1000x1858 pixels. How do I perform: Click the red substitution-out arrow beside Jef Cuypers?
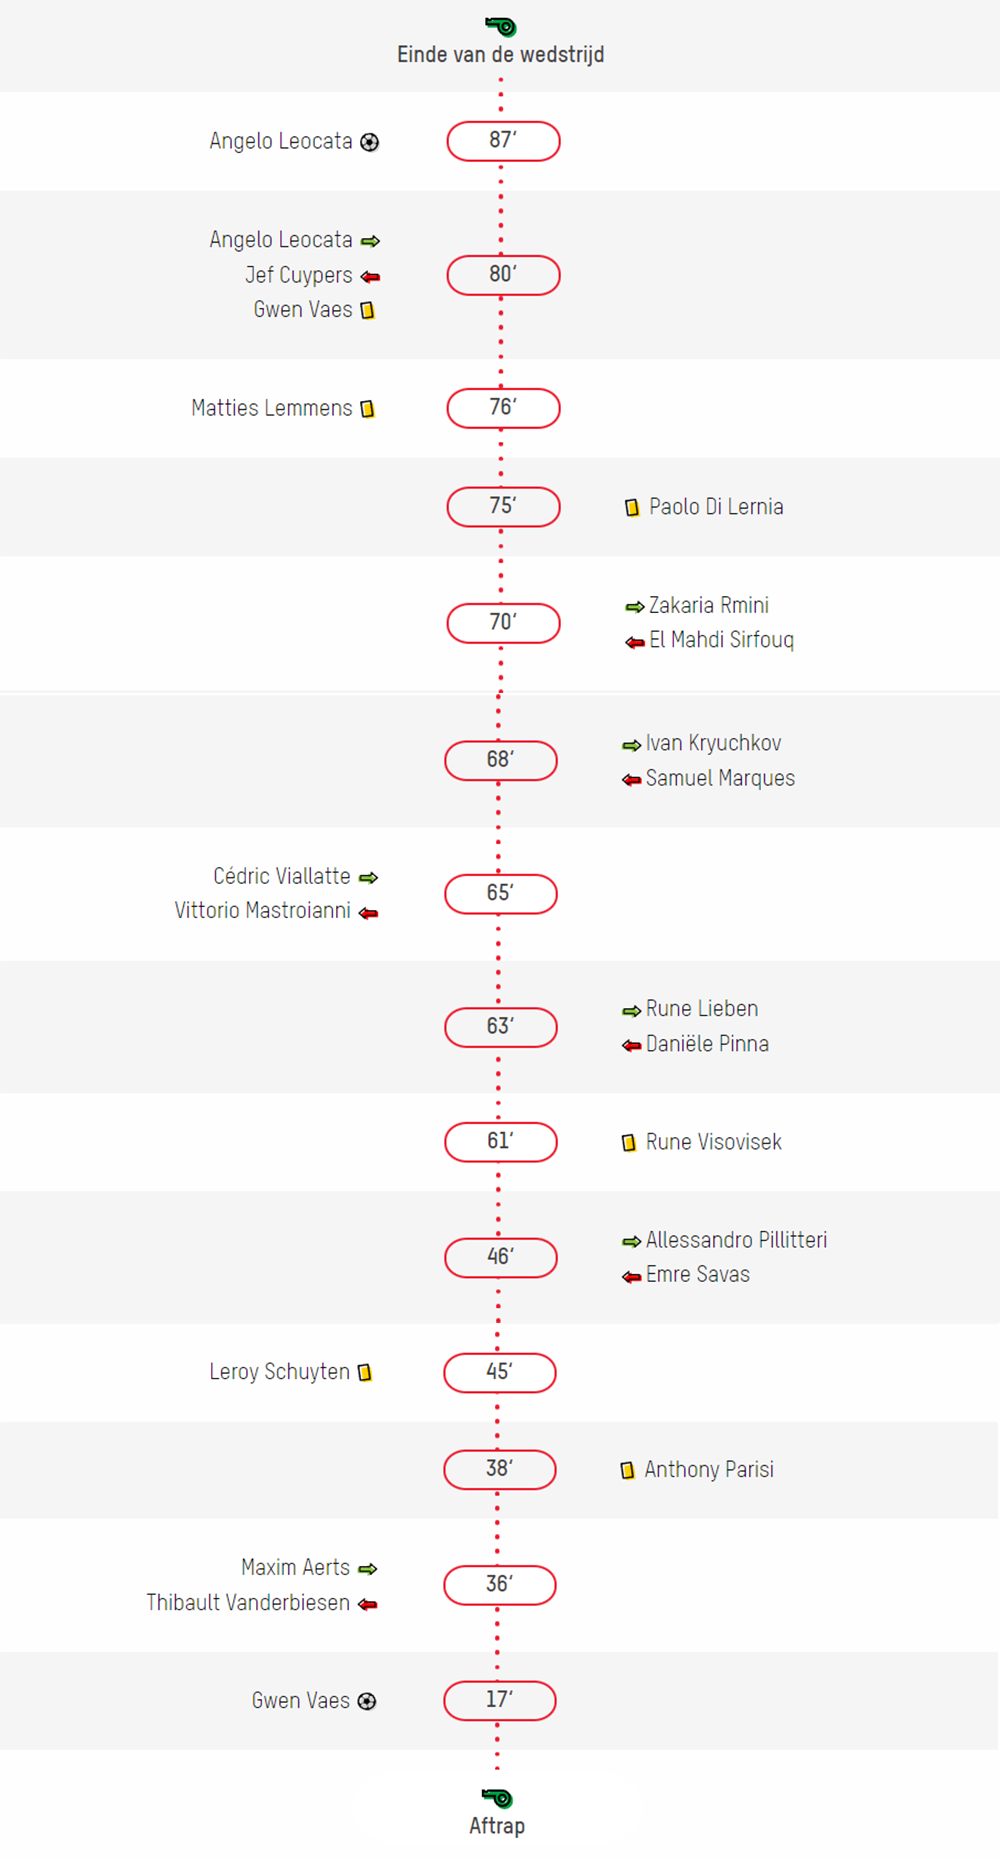coord(370,277)
